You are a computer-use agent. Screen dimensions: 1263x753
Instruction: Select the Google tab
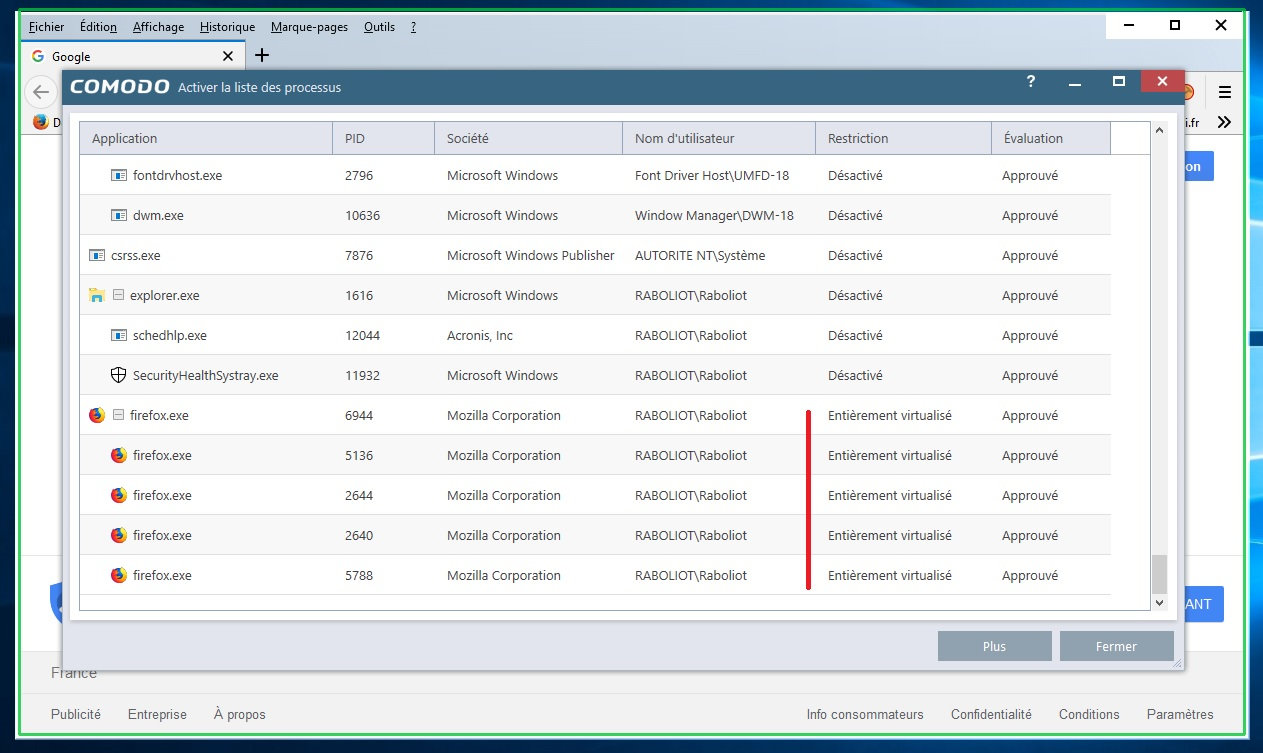click(133, 56)
